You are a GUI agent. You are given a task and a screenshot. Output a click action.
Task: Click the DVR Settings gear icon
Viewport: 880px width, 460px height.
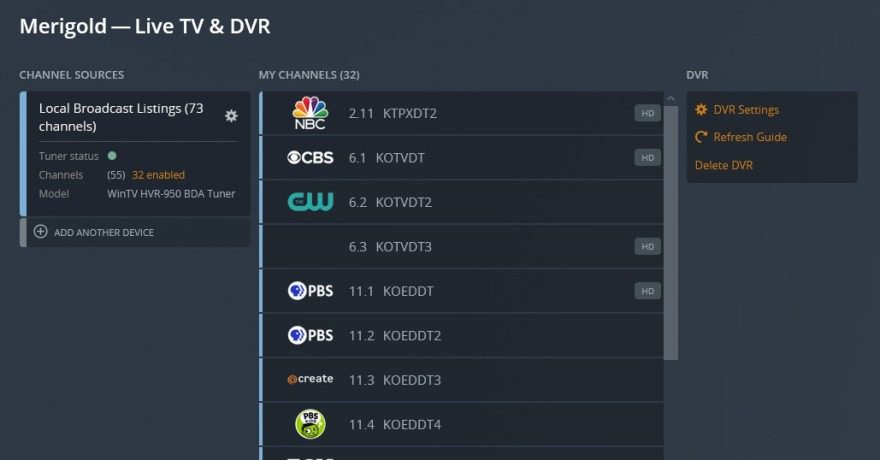pyautogui.click(x=701, y=110)
